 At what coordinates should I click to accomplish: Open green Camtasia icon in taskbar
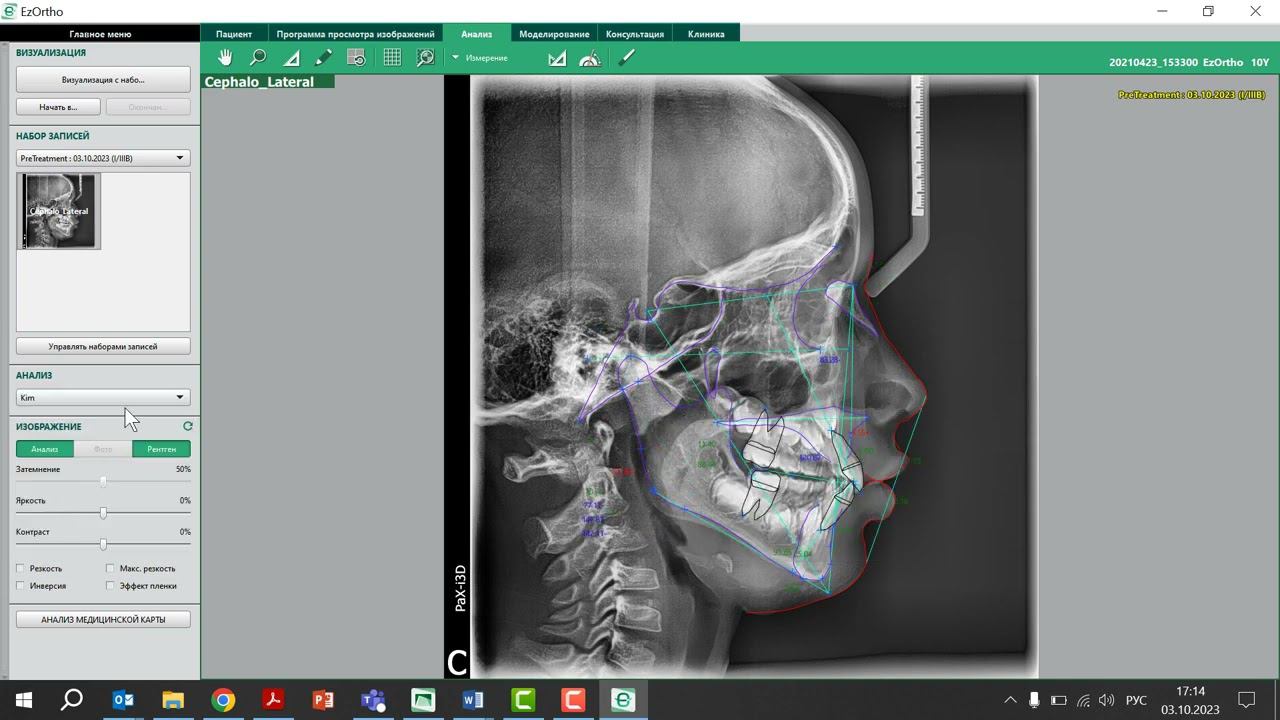(x=523, y=700)
